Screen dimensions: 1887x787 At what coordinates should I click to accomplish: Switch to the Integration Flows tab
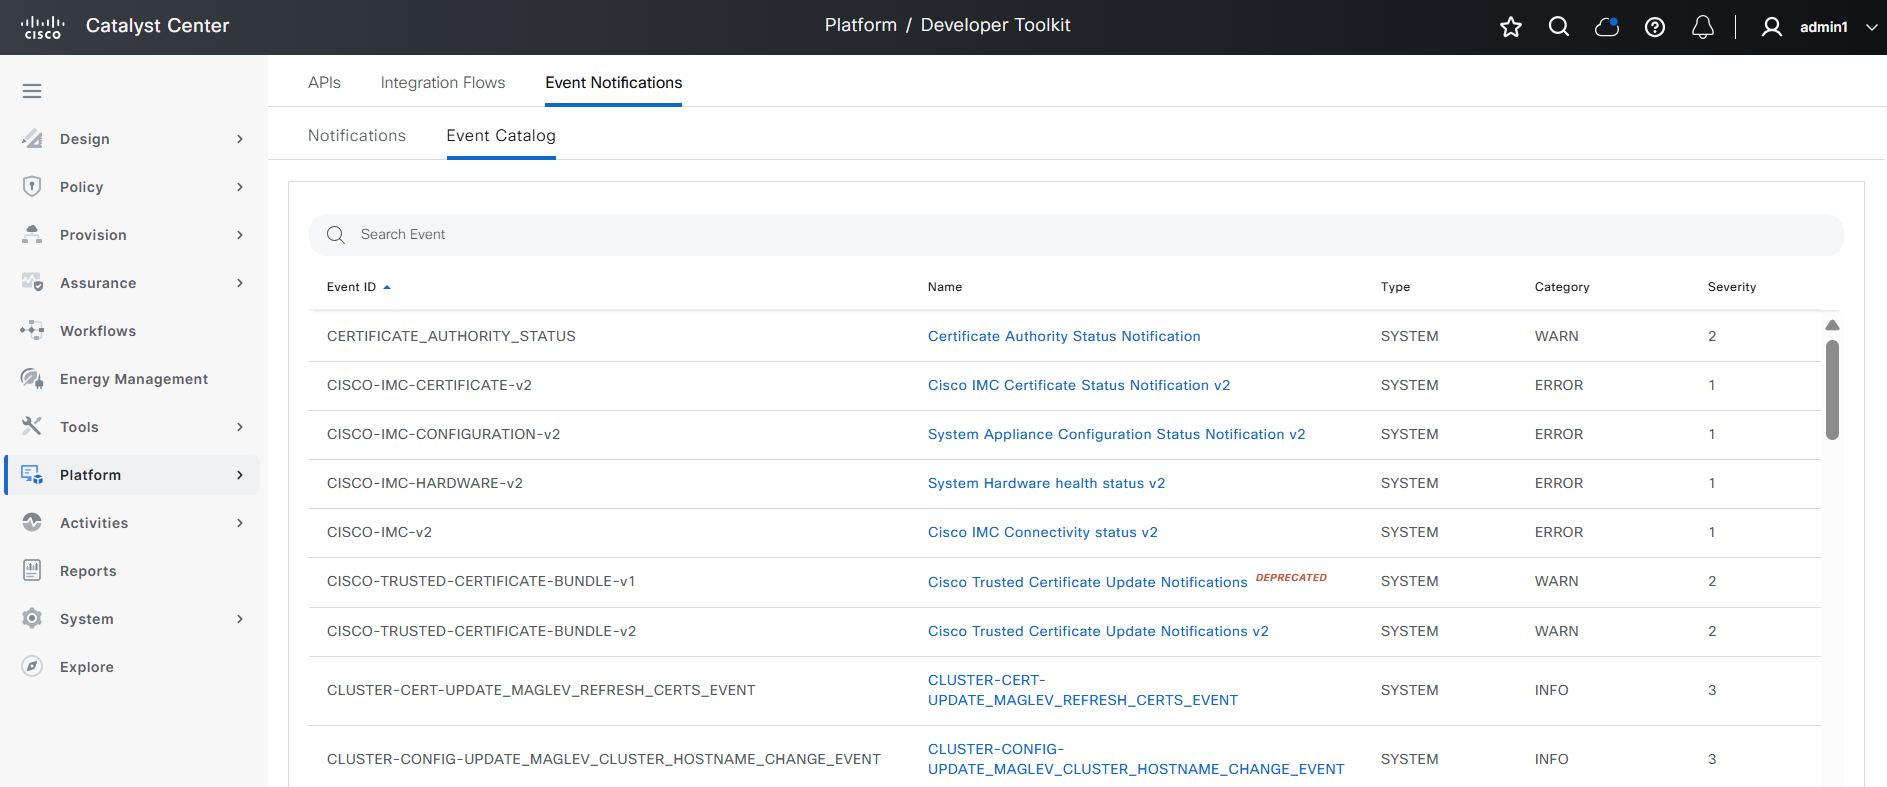coord(442,83)
